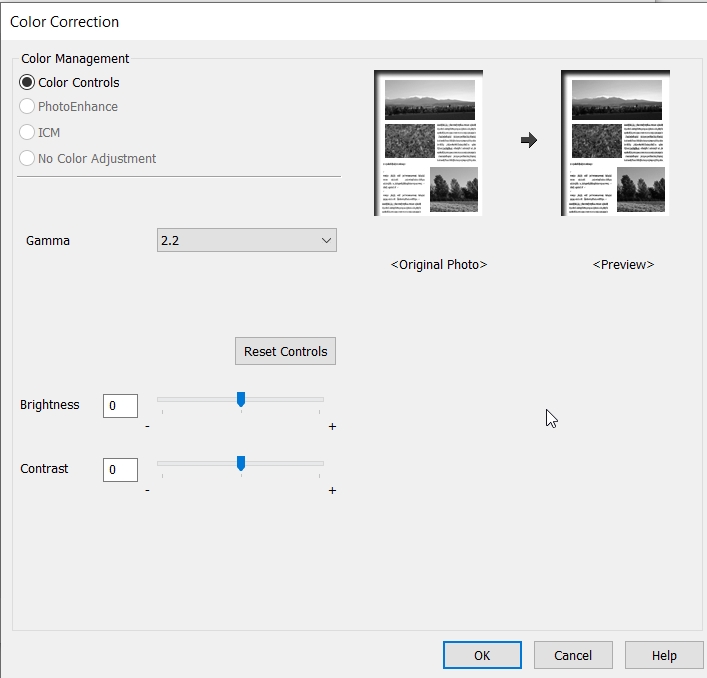
Task: Click the Contrast value input box
Action: [x=120, y=469]
